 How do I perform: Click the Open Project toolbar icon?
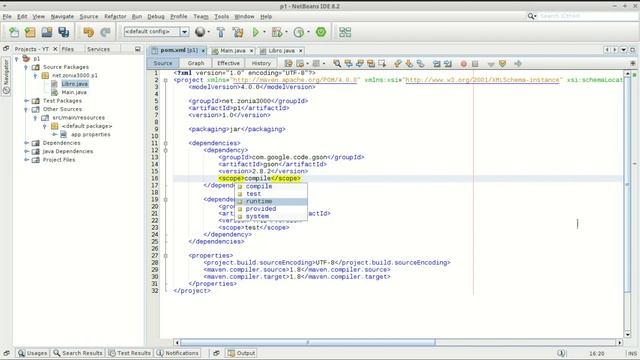[47, 32]
